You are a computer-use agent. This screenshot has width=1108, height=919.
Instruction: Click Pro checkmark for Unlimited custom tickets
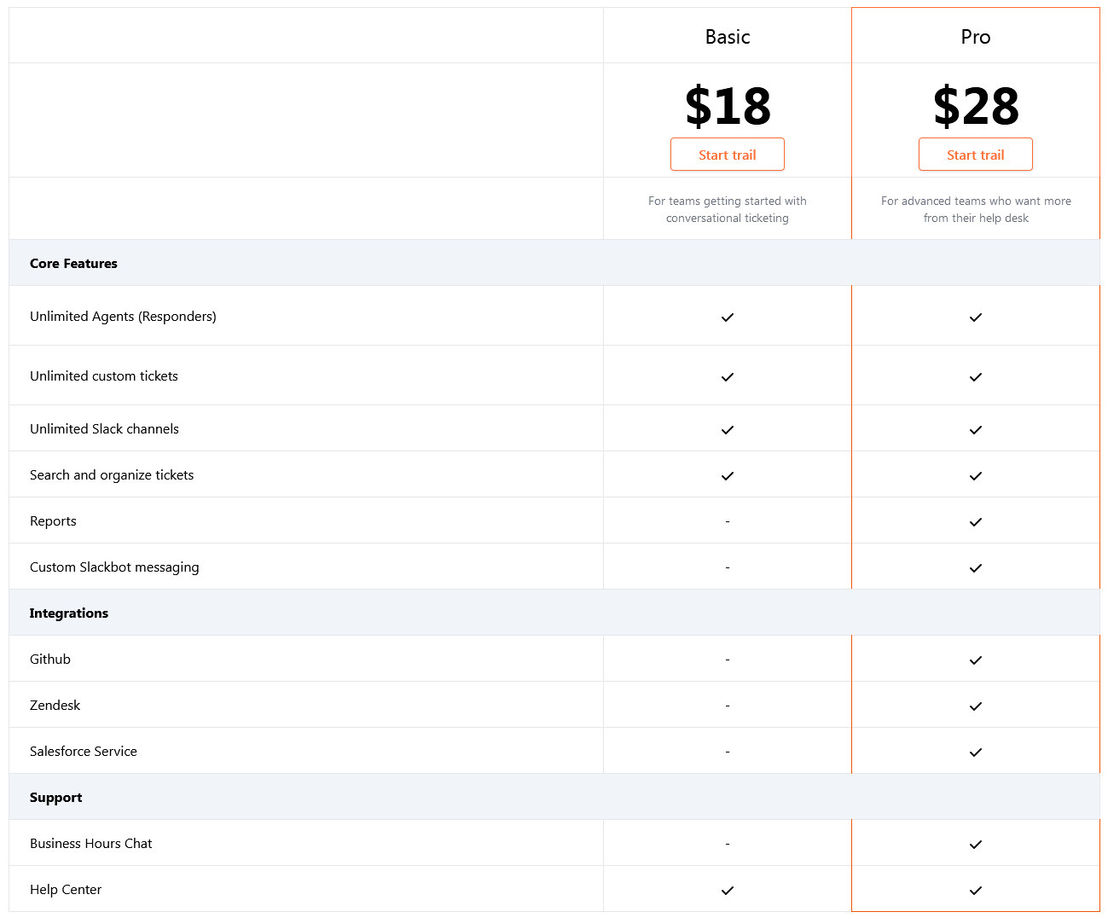(x=975, y=377)
